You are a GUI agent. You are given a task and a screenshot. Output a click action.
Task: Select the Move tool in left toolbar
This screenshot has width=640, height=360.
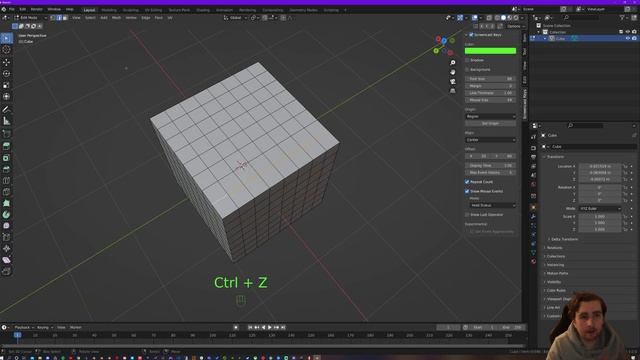coord(7,62)
